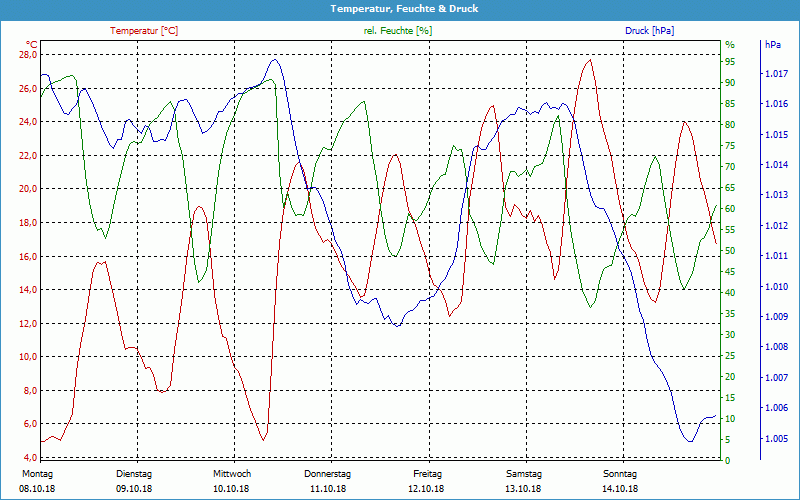Click the °C unit label on left axis

[32, 45]
